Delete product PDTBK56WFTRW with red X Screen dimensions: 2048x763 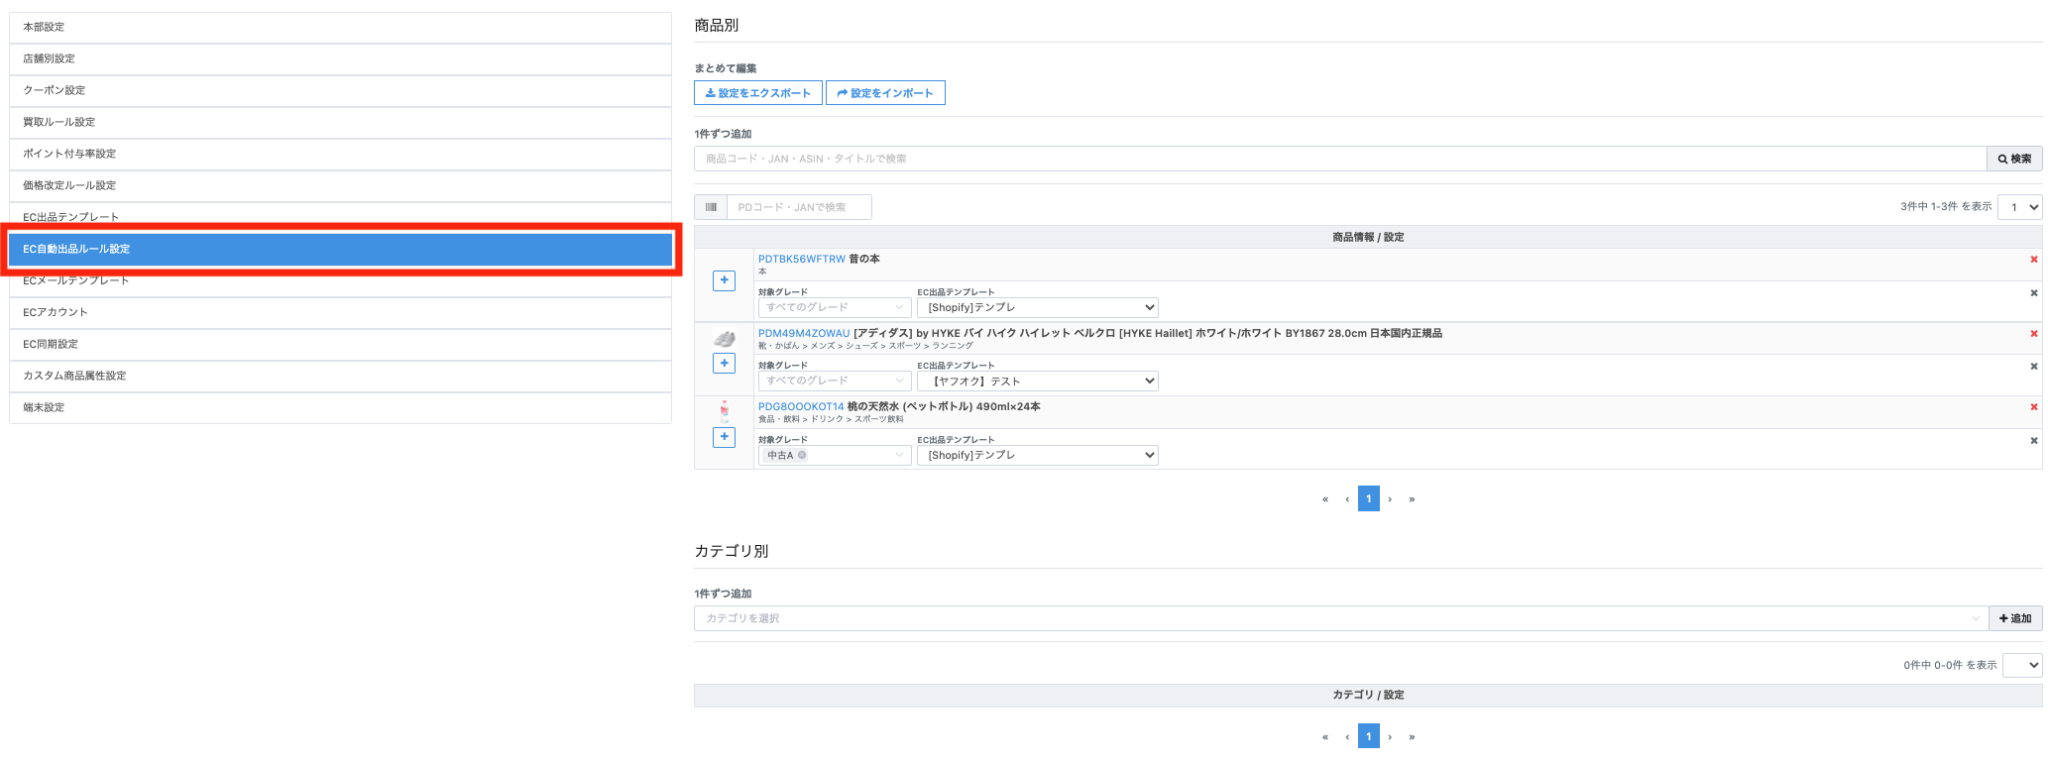click(2033, 260)
